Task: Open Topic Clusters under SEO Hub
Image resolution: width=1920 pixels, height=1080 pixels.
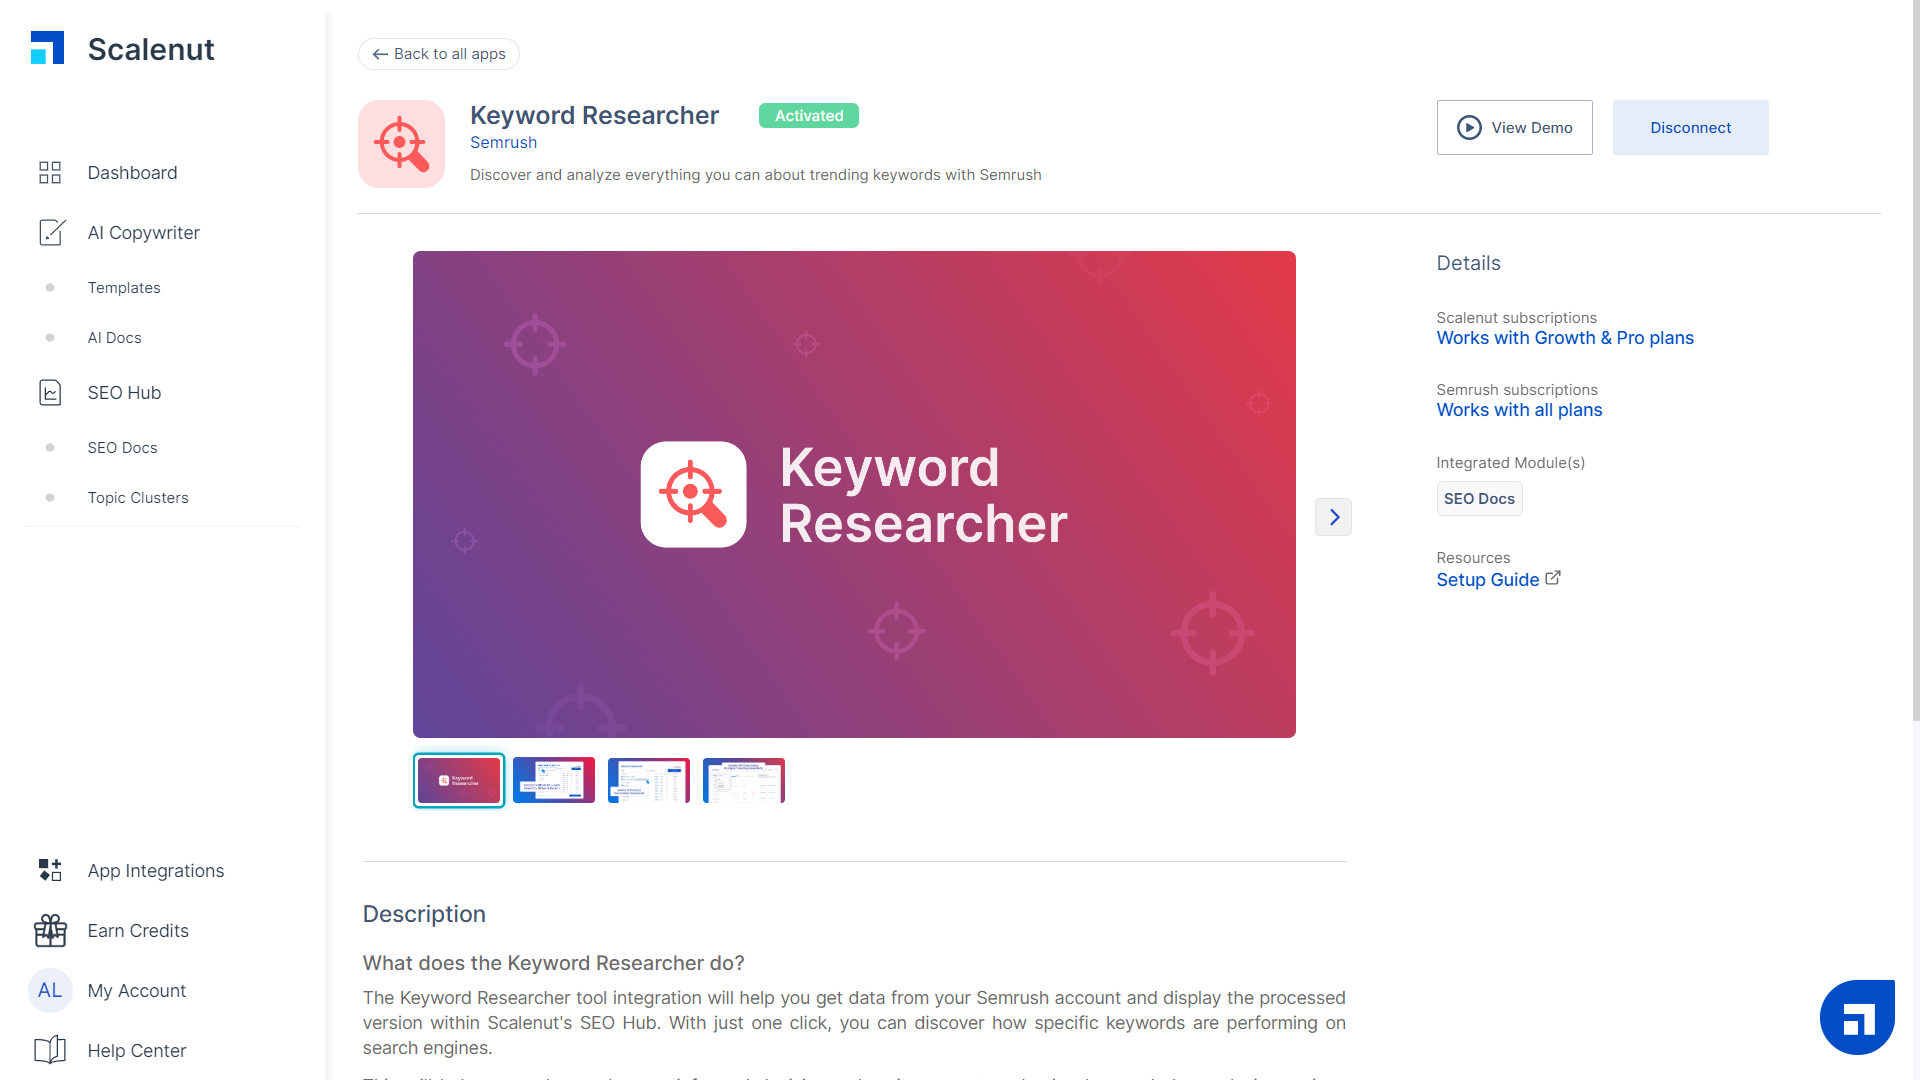Action: click(x=138, y=497)
